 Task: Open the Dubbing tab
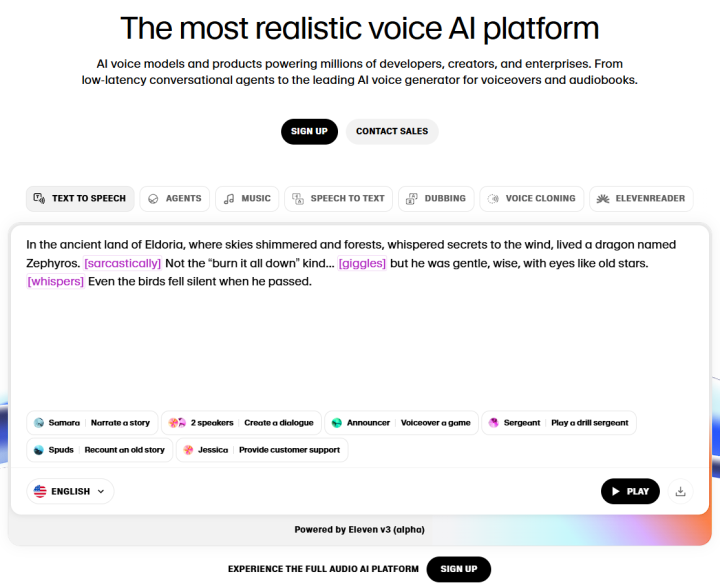[436, 198]
